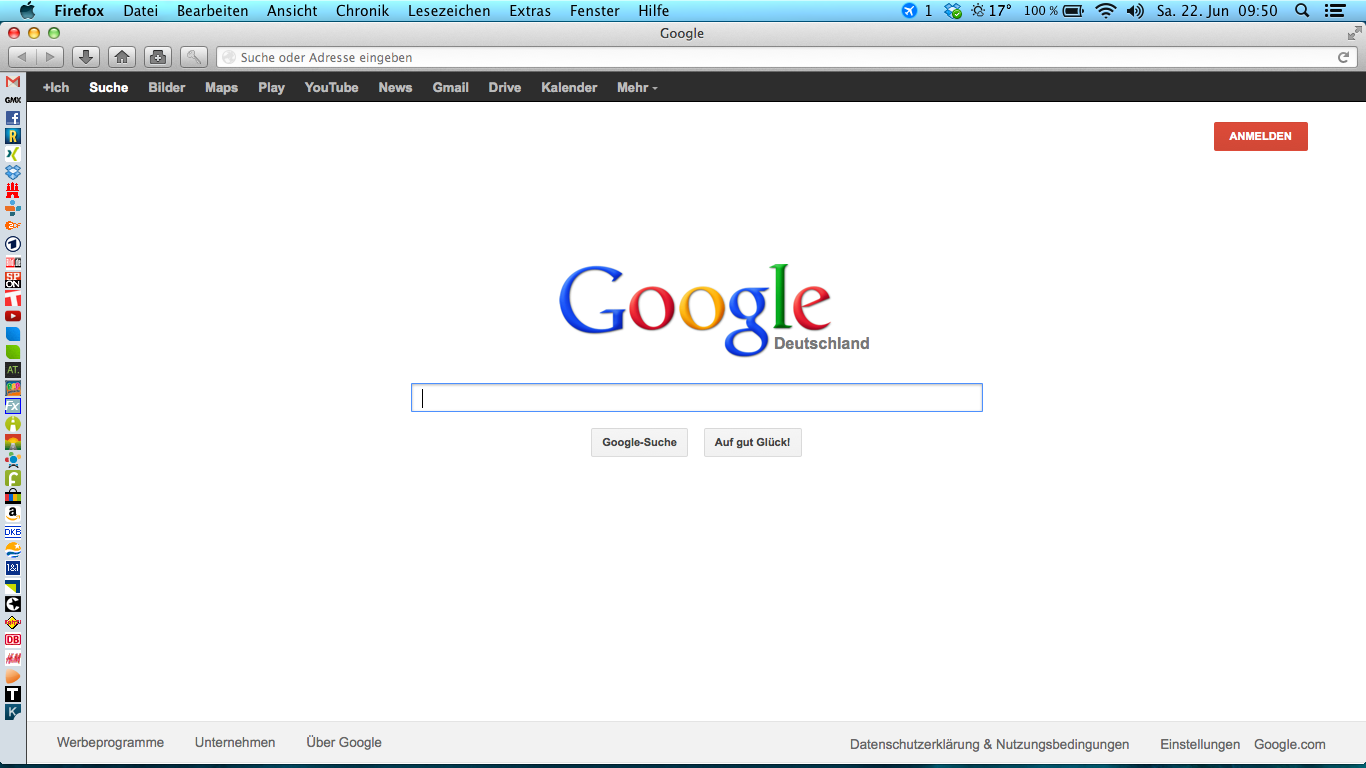Open the Fenster menu
Viewport: 1366px width, 768px height.
[x=595, y=11]
